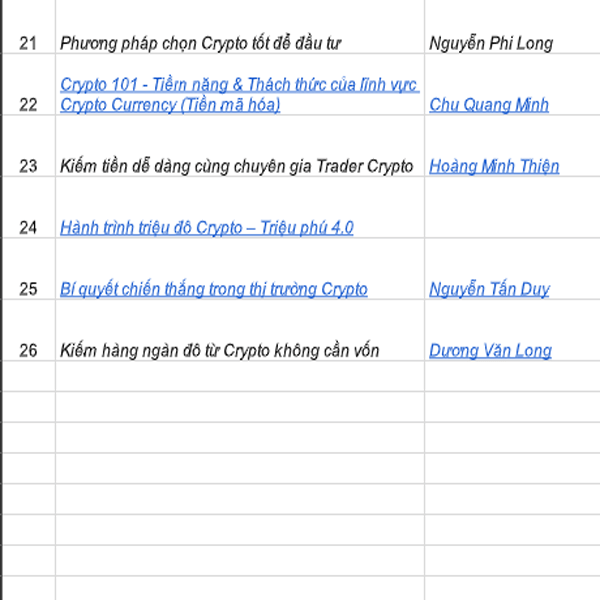Screen dimensions: 600x600
Task: Open Chu Quang Minh author link
Action: [x=489, y=105]
